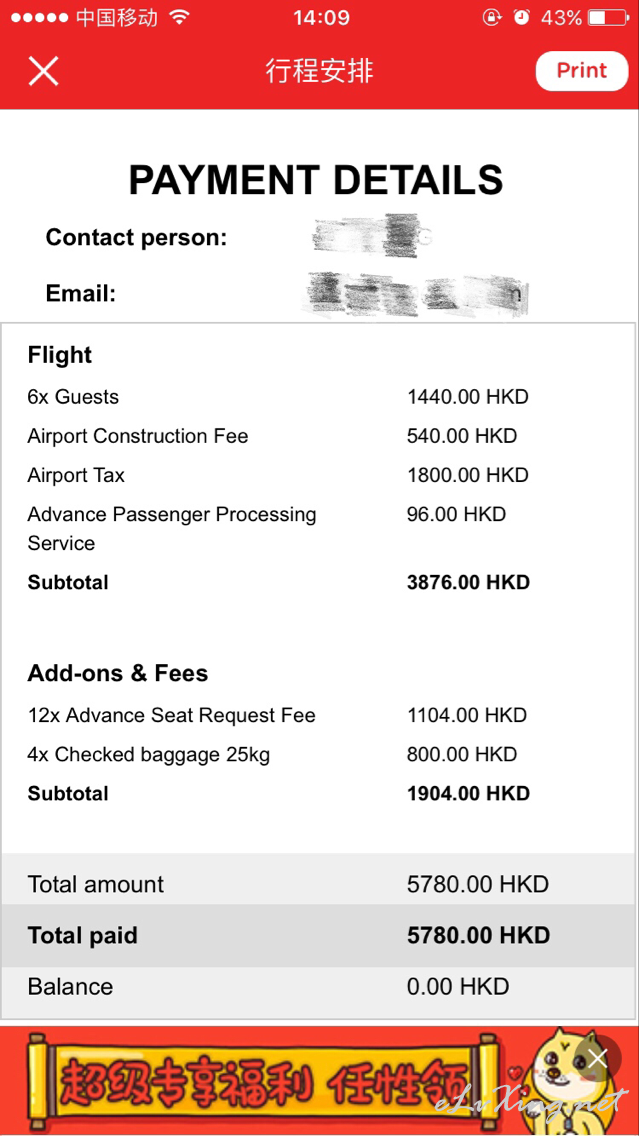This screenshot has width=639, height=1136.
Task: Tap the Total amount 5780.00 HKD value
Action: [x=477, y=884]
